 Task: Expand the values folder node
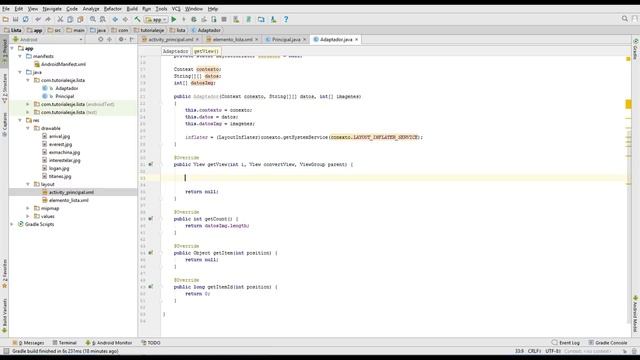28,216
